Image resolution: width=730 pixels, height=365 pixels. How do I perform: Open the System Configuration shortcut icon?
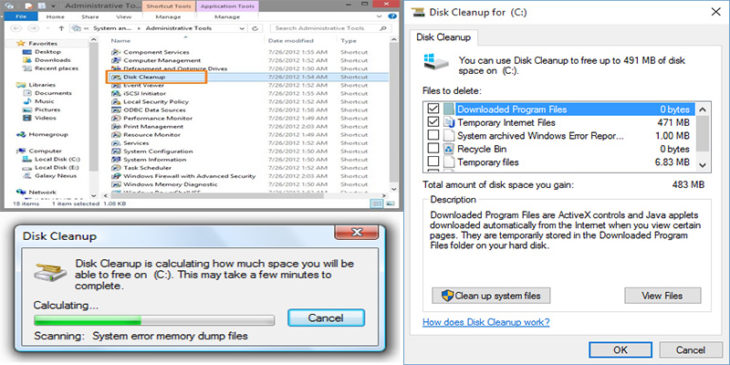pos(116,151)
